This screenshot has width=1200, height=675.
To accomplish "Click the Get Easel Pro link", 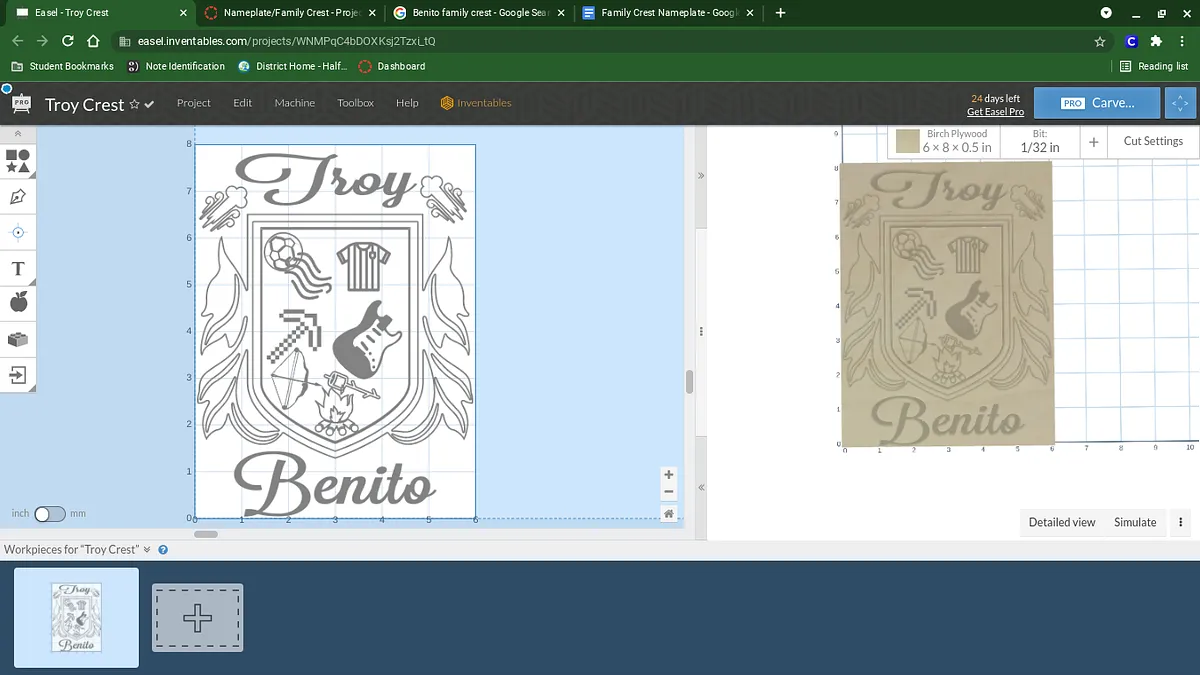I will pyautogui.click(x=995, y=112).
